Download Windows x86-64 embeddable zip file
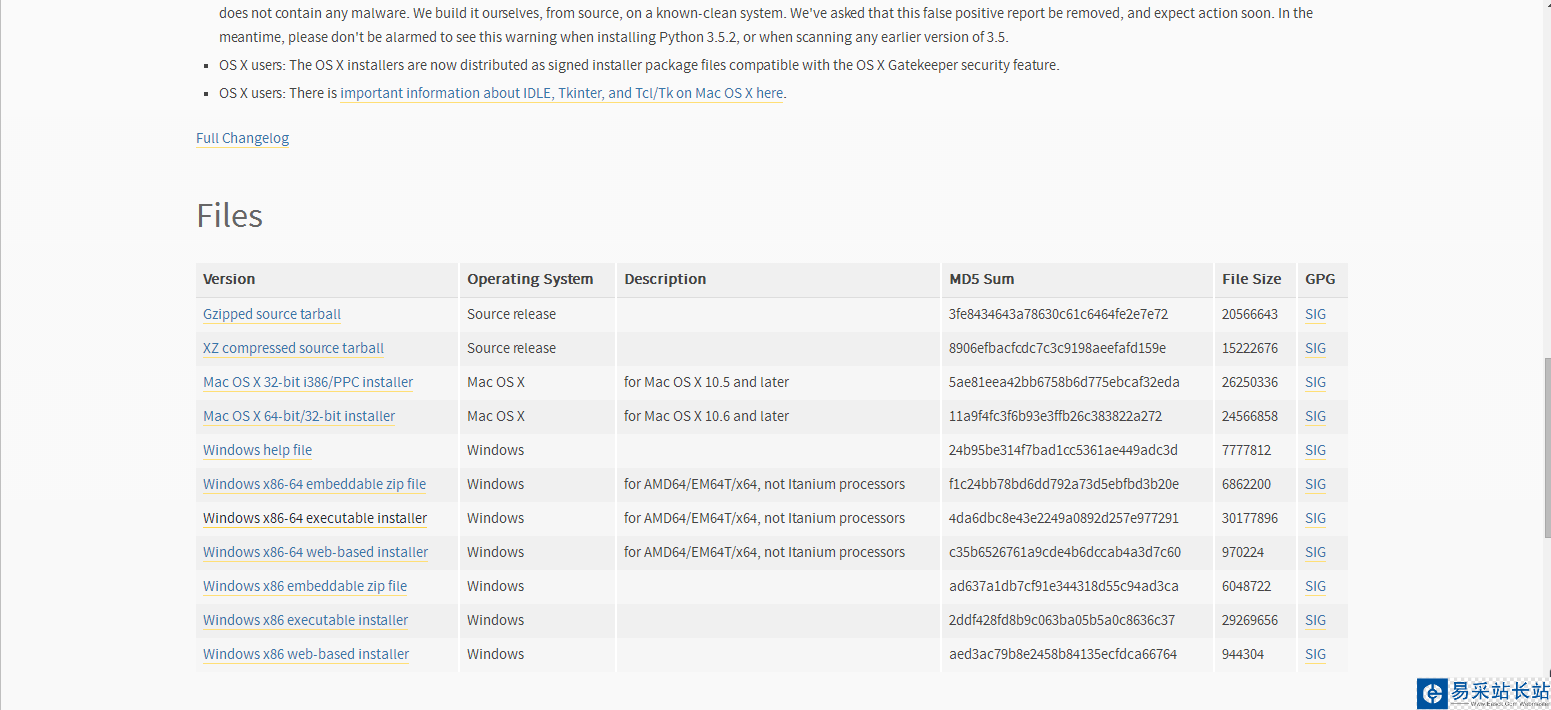 point(314,484)
